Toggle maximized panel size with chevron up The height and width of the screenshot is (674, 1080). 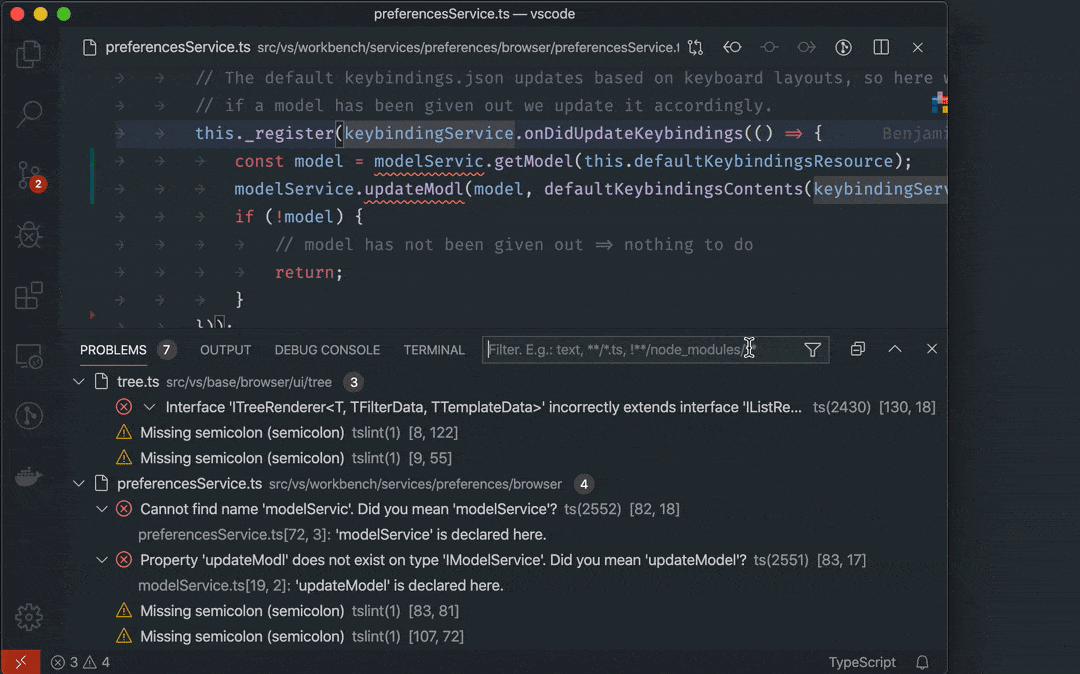895,349
